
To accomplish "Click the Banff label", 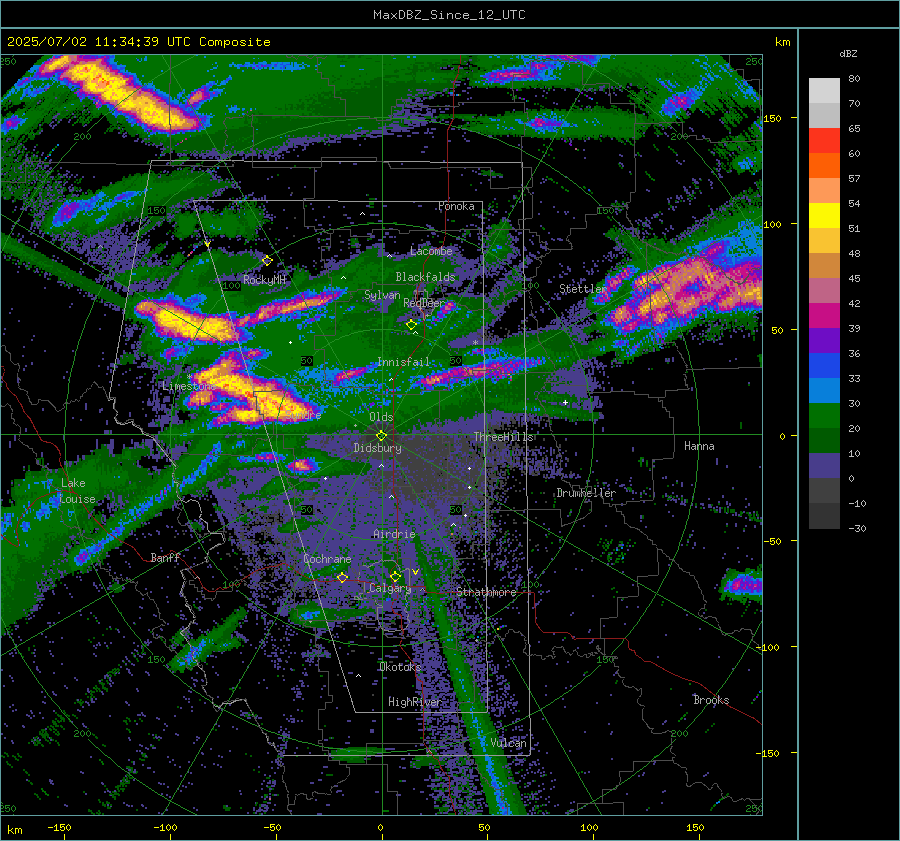I will (x=165, y=557).
